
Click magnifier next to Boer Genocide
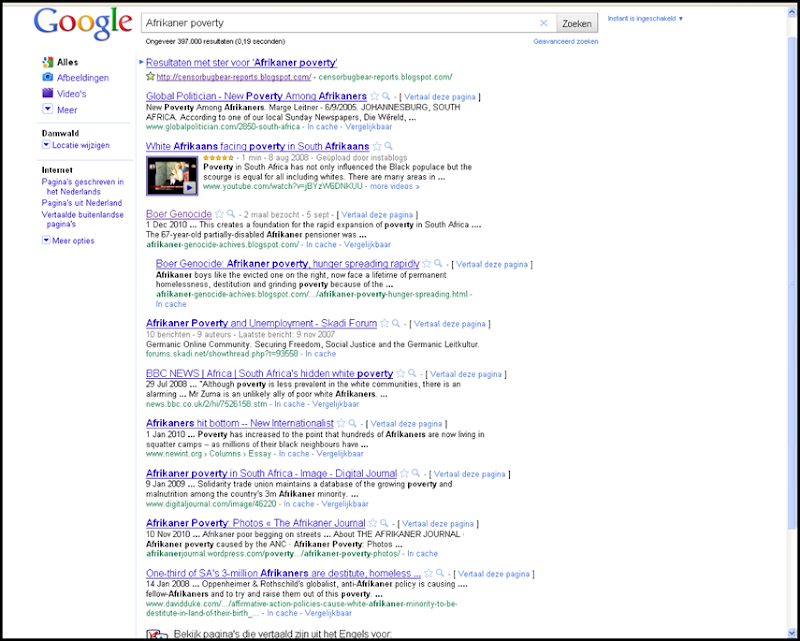point(231,214)
